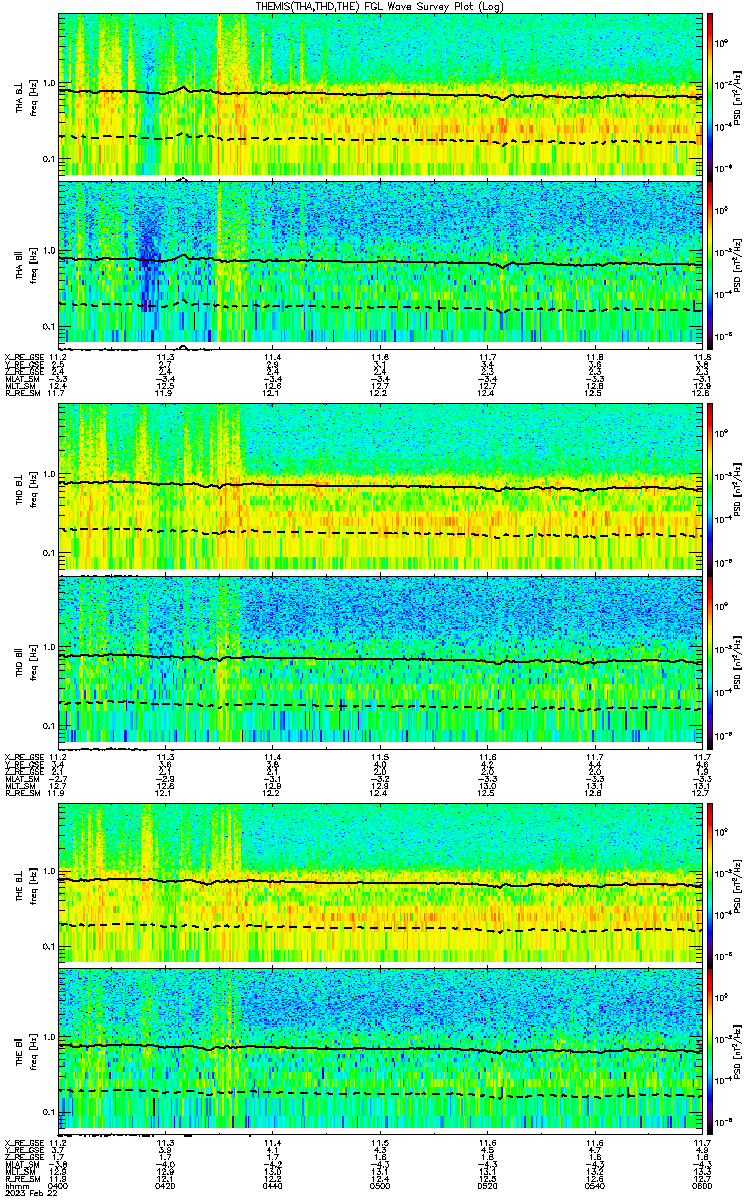Viewport: 750px width, 1200px height.
Task: Click the color bar beside the THE B-parallel panel
Action: tap(710, 1049)
